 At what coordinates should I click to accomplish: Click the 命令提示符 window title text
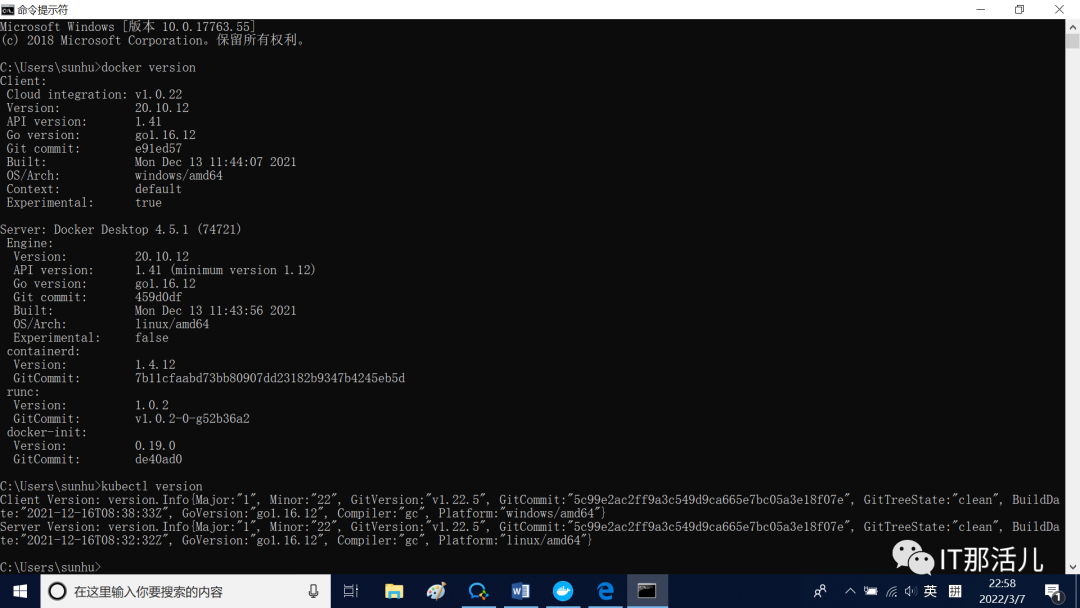tap(43, 10)
